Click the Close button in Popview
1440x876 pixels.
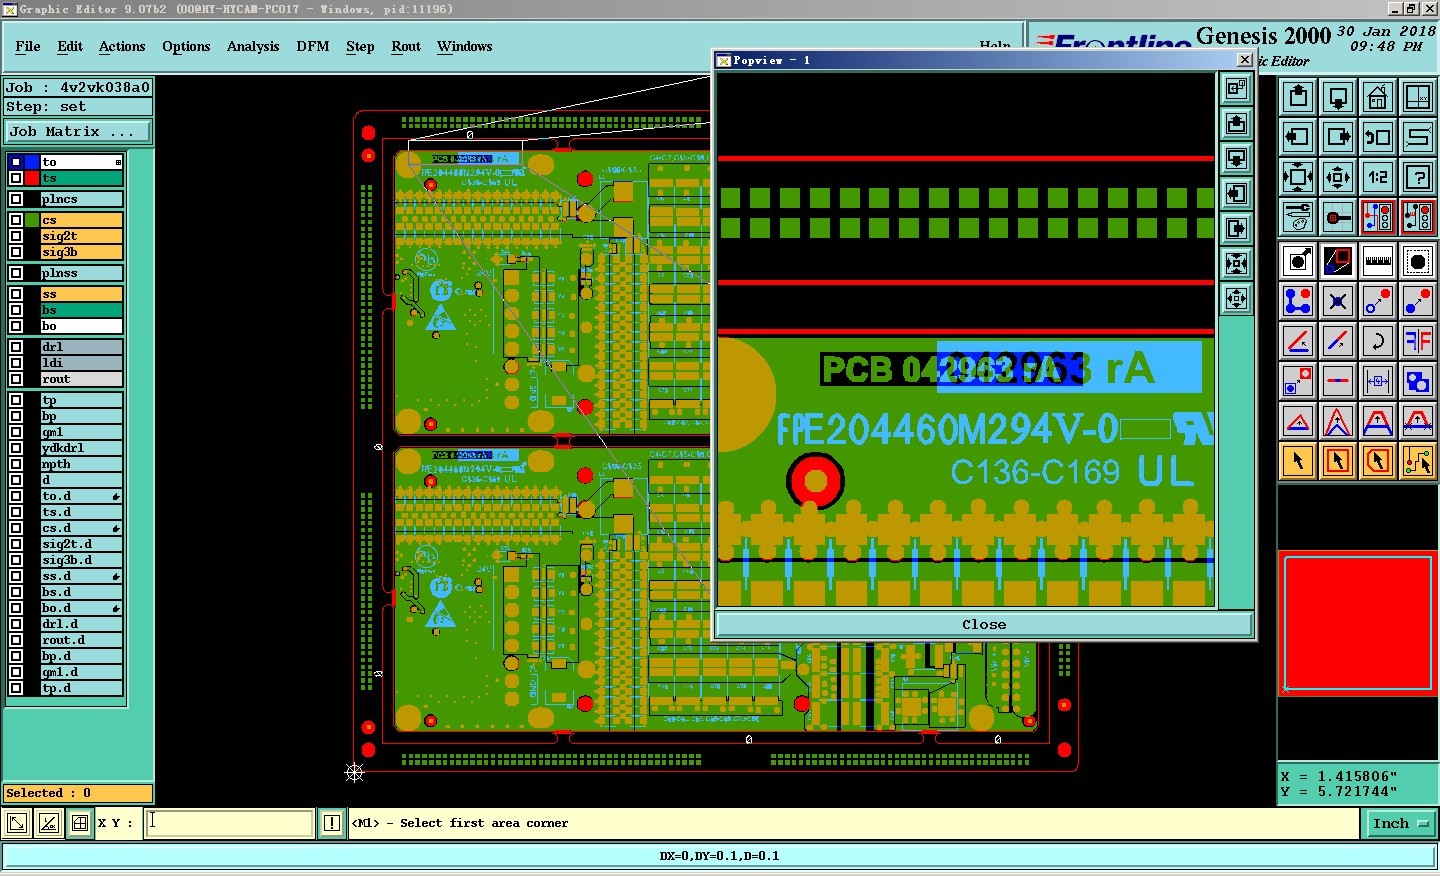click(x=984, y=624)
